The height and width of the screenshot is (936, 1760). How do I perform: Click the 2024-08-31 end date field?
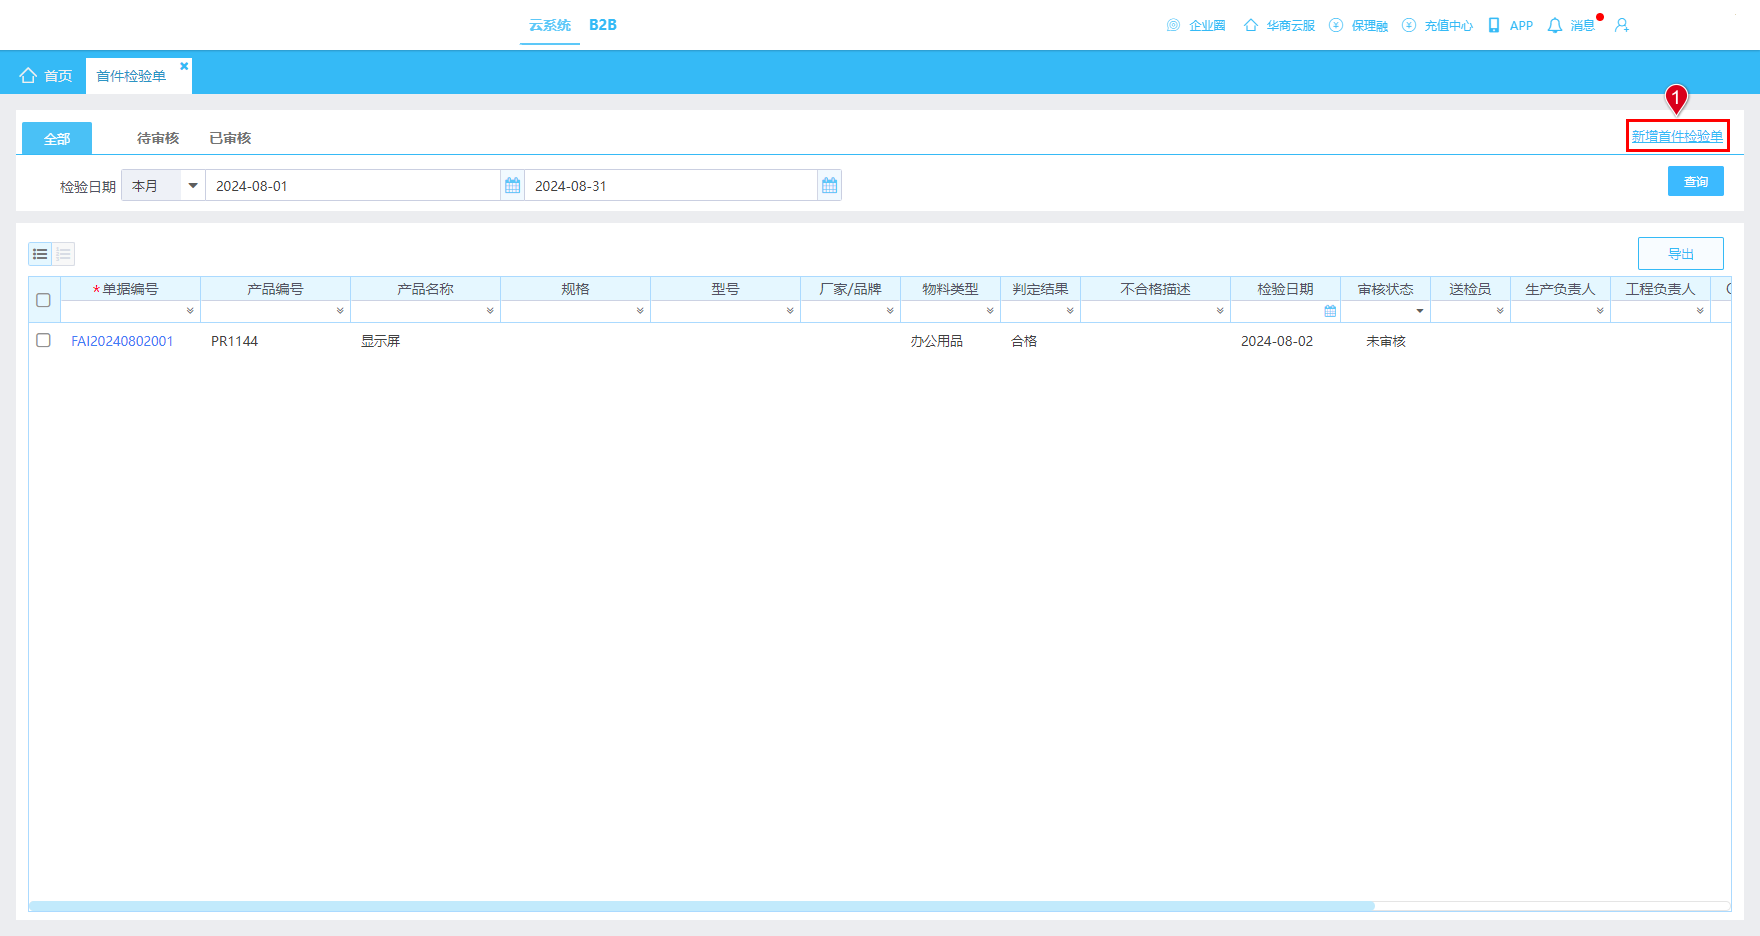[671, 185]
